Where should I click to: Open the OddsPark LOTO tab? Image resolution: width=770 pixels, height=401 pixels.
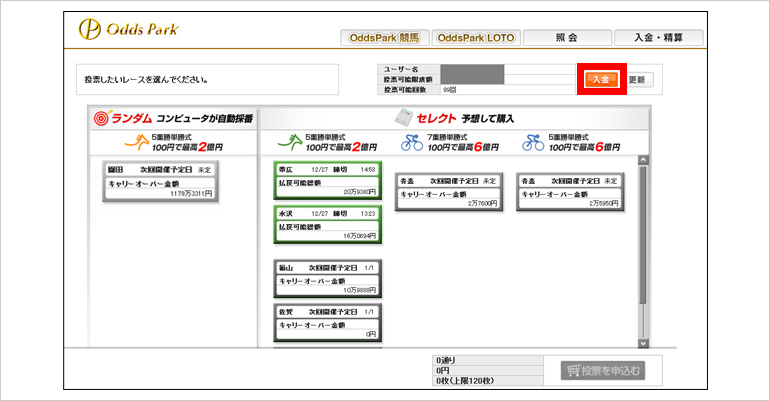[476, 38]
